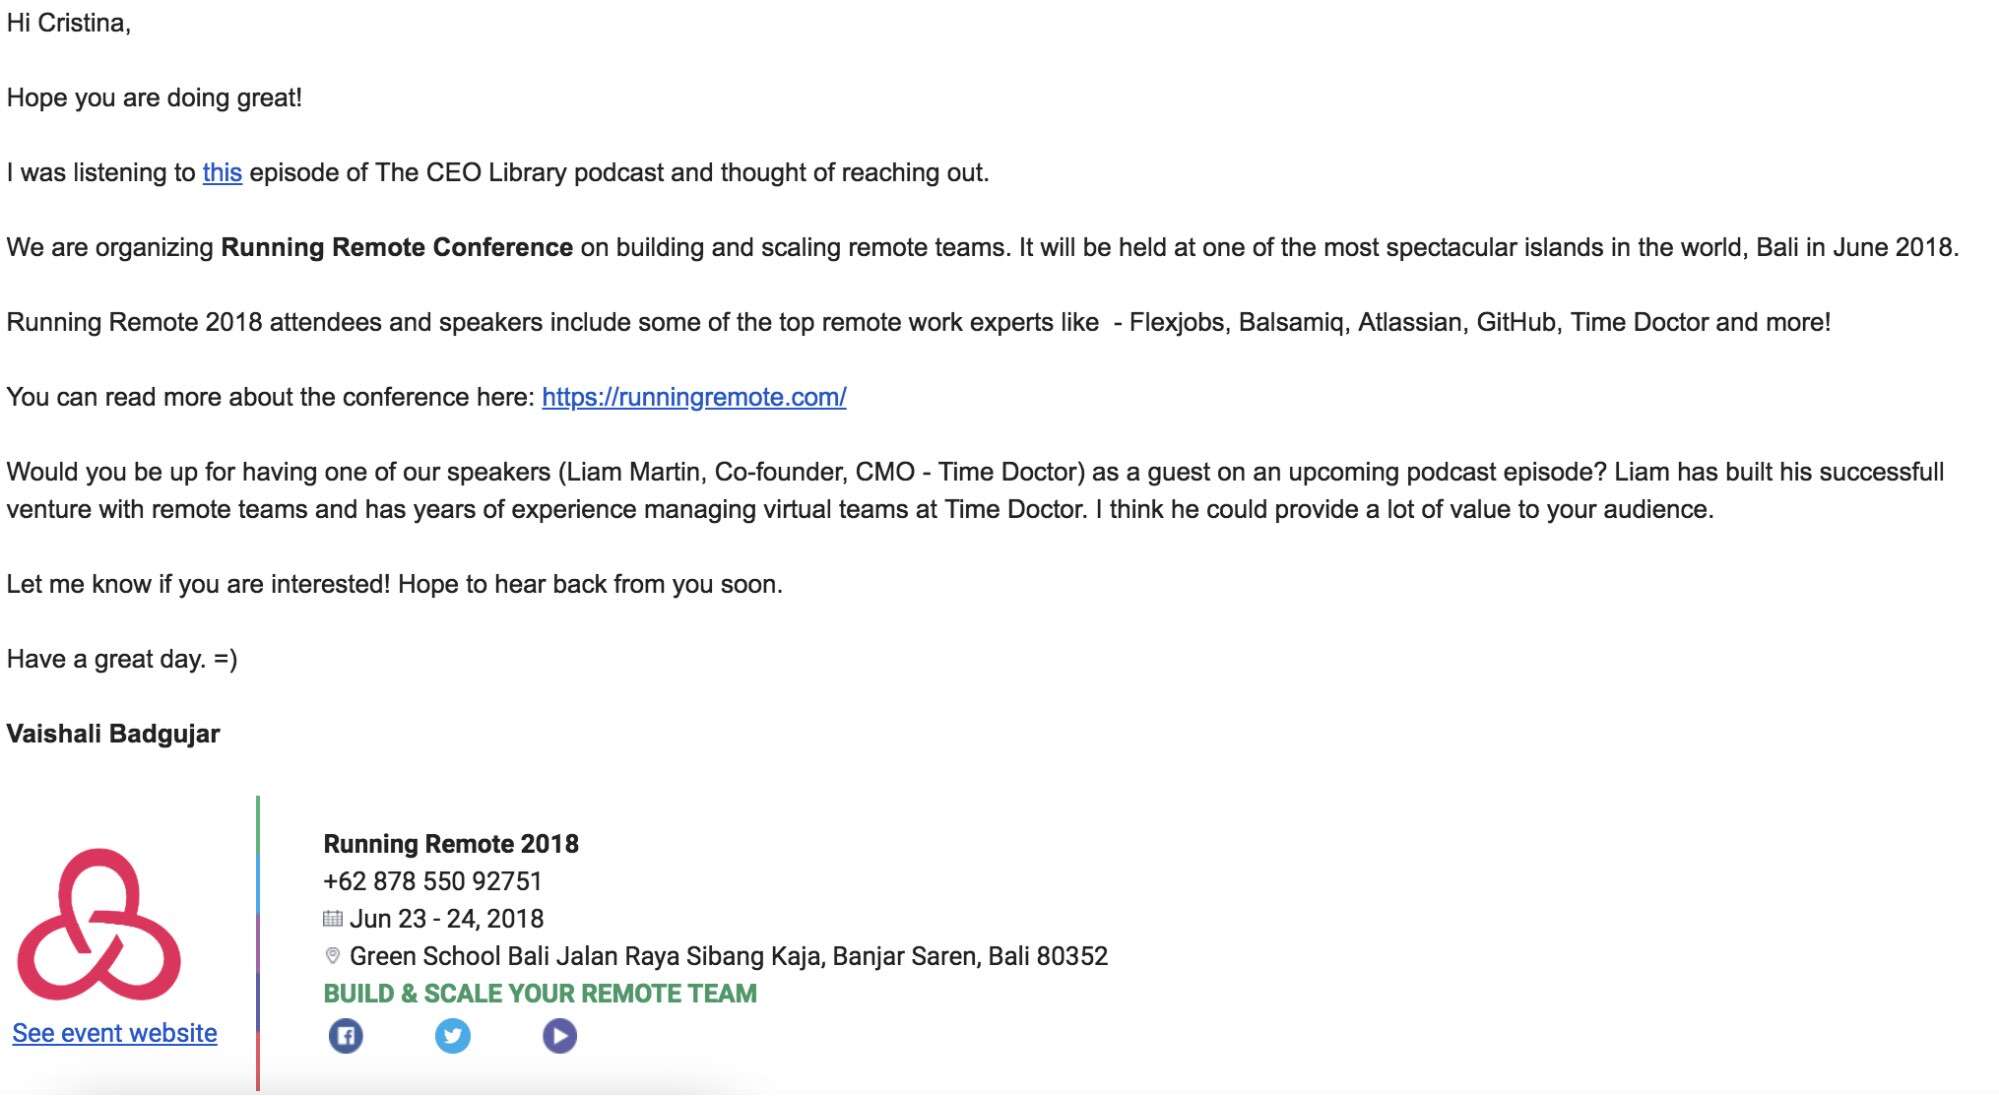Image resolution: width=1999 pixels, height=1096 pixels.
Task: Click the "Hi Cristina," greeting line
Action: pos(69,23)
